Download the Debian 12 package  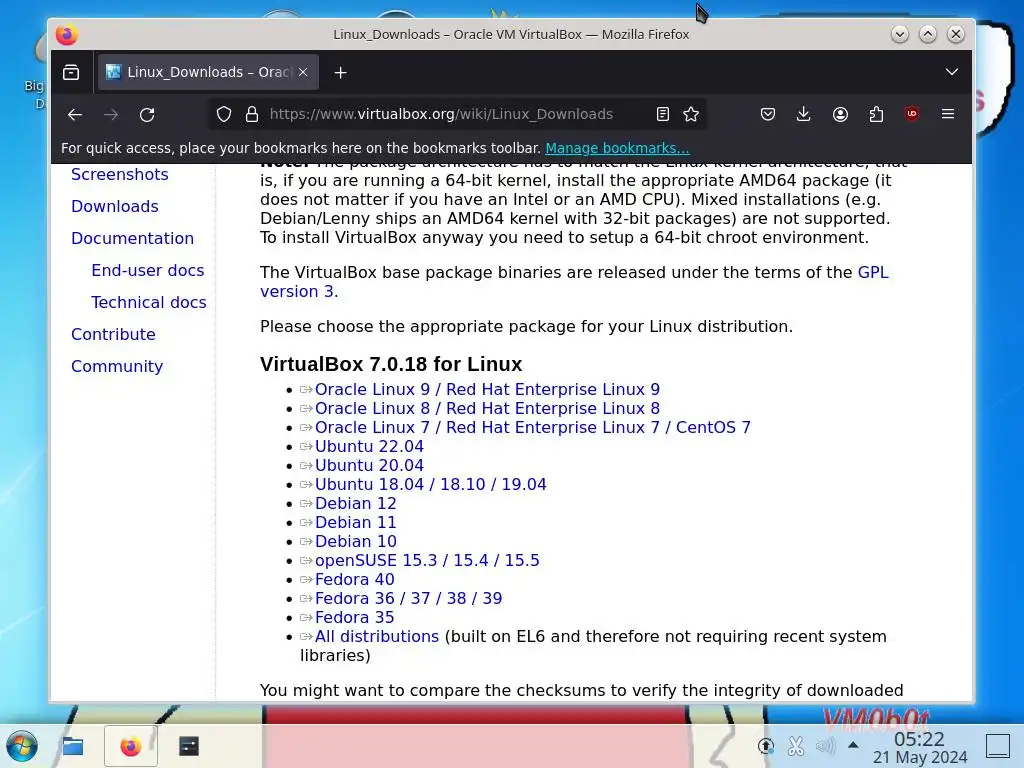(x=355, y=503)
